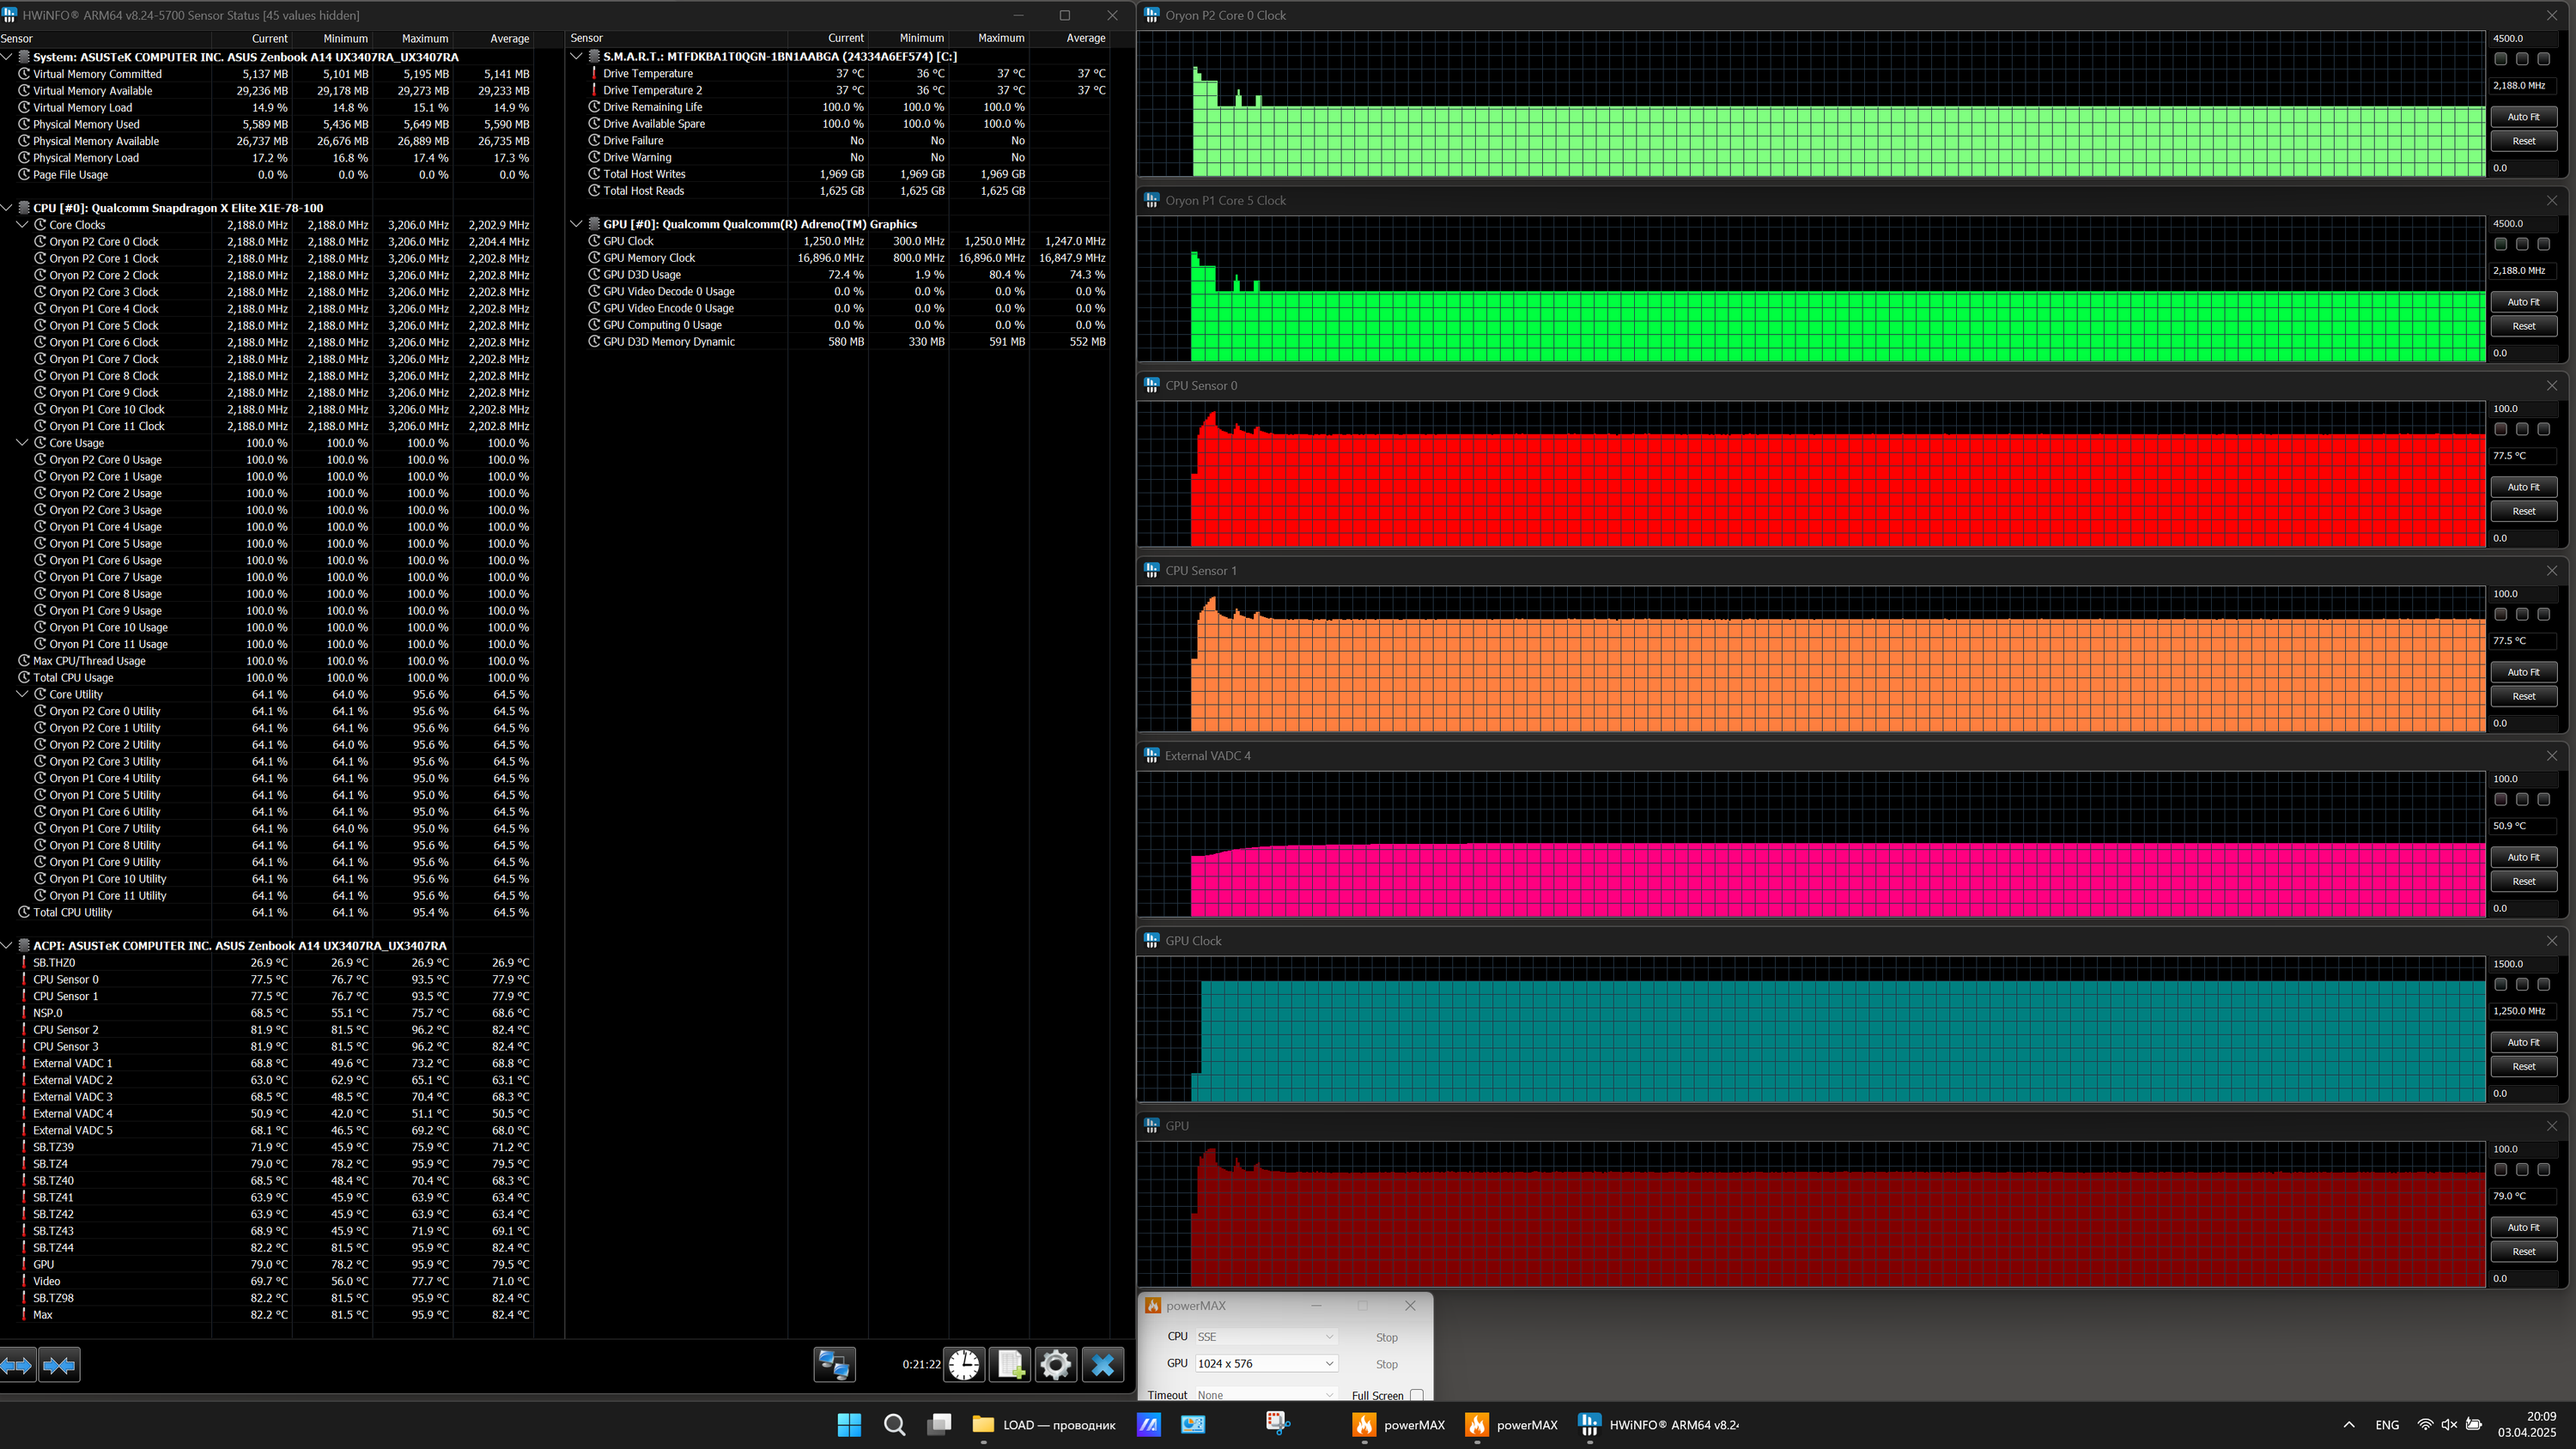Open HWiNFO sensor settings gear

[1056, 1365]
